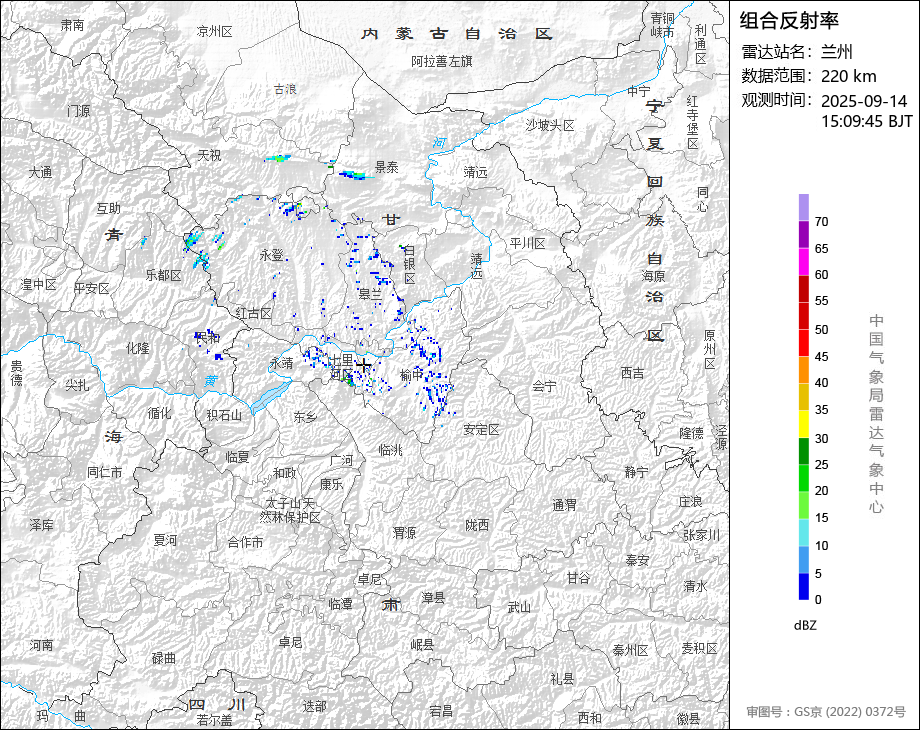The height and width of the screenshot is (730, 920).
Task: Click the map label 海原
Action: click(653, 275)
